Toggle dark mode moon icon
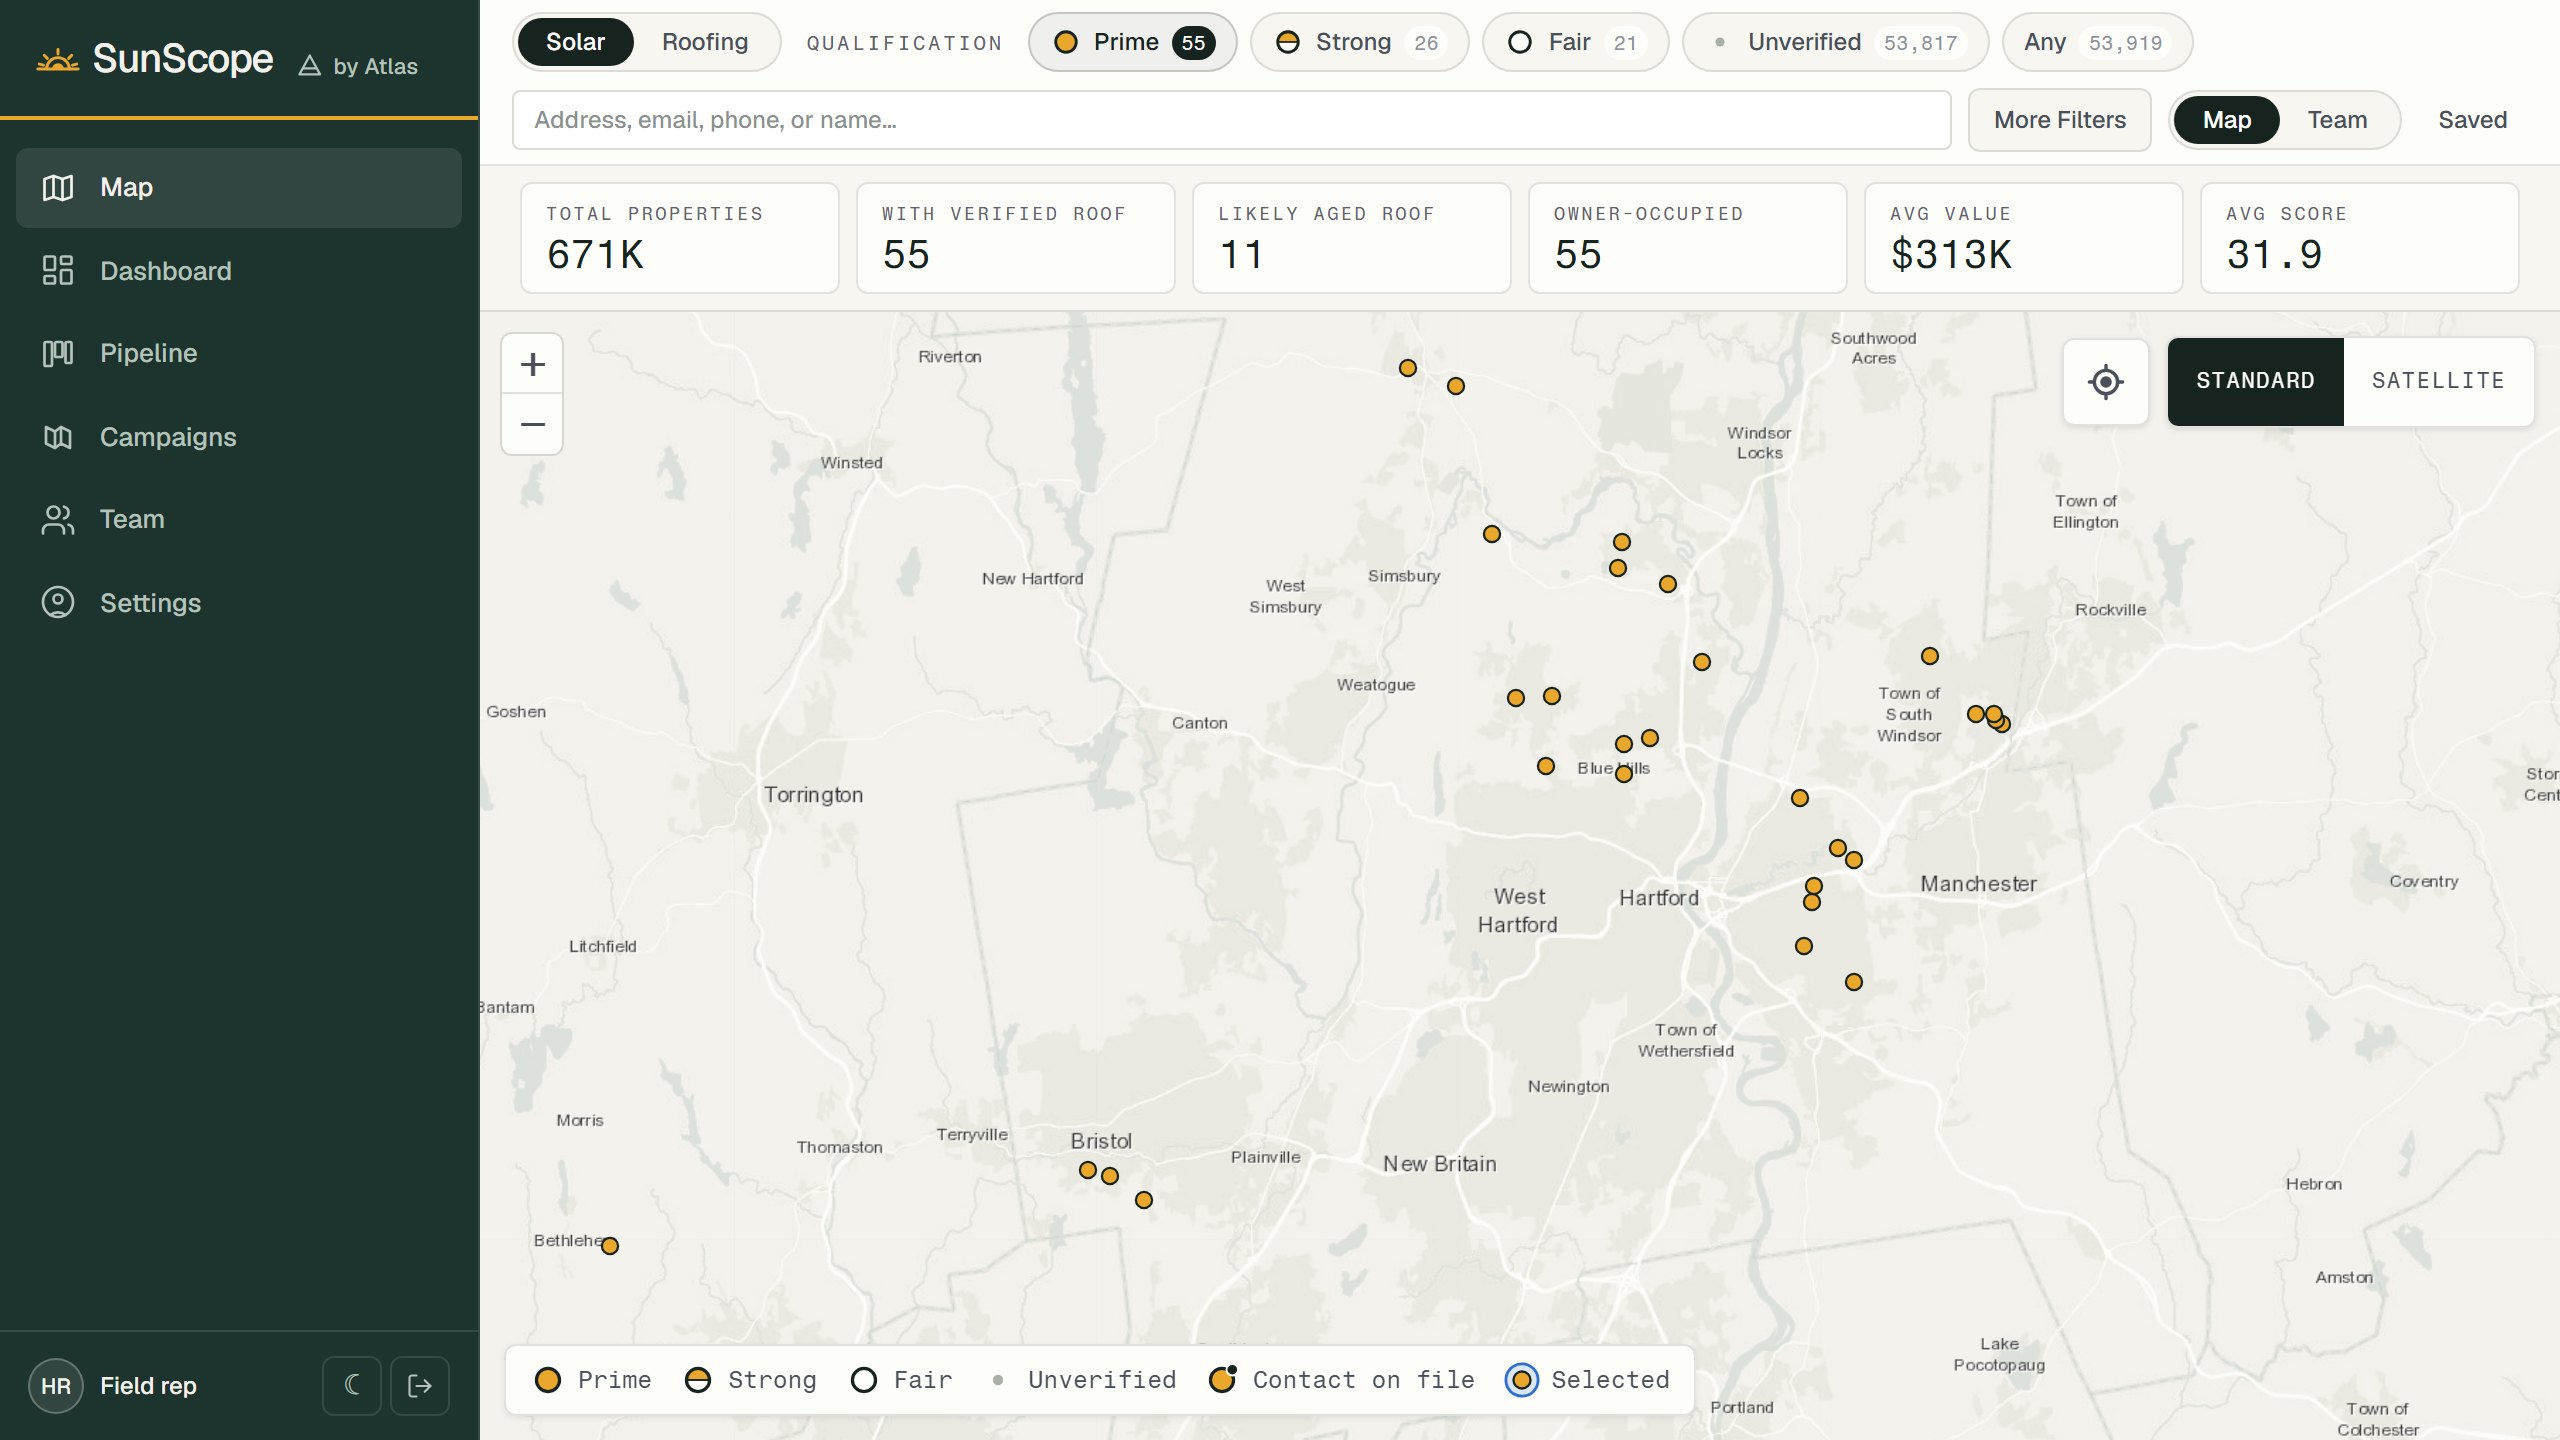2560x1440 pixels. tap(352, 1386)
